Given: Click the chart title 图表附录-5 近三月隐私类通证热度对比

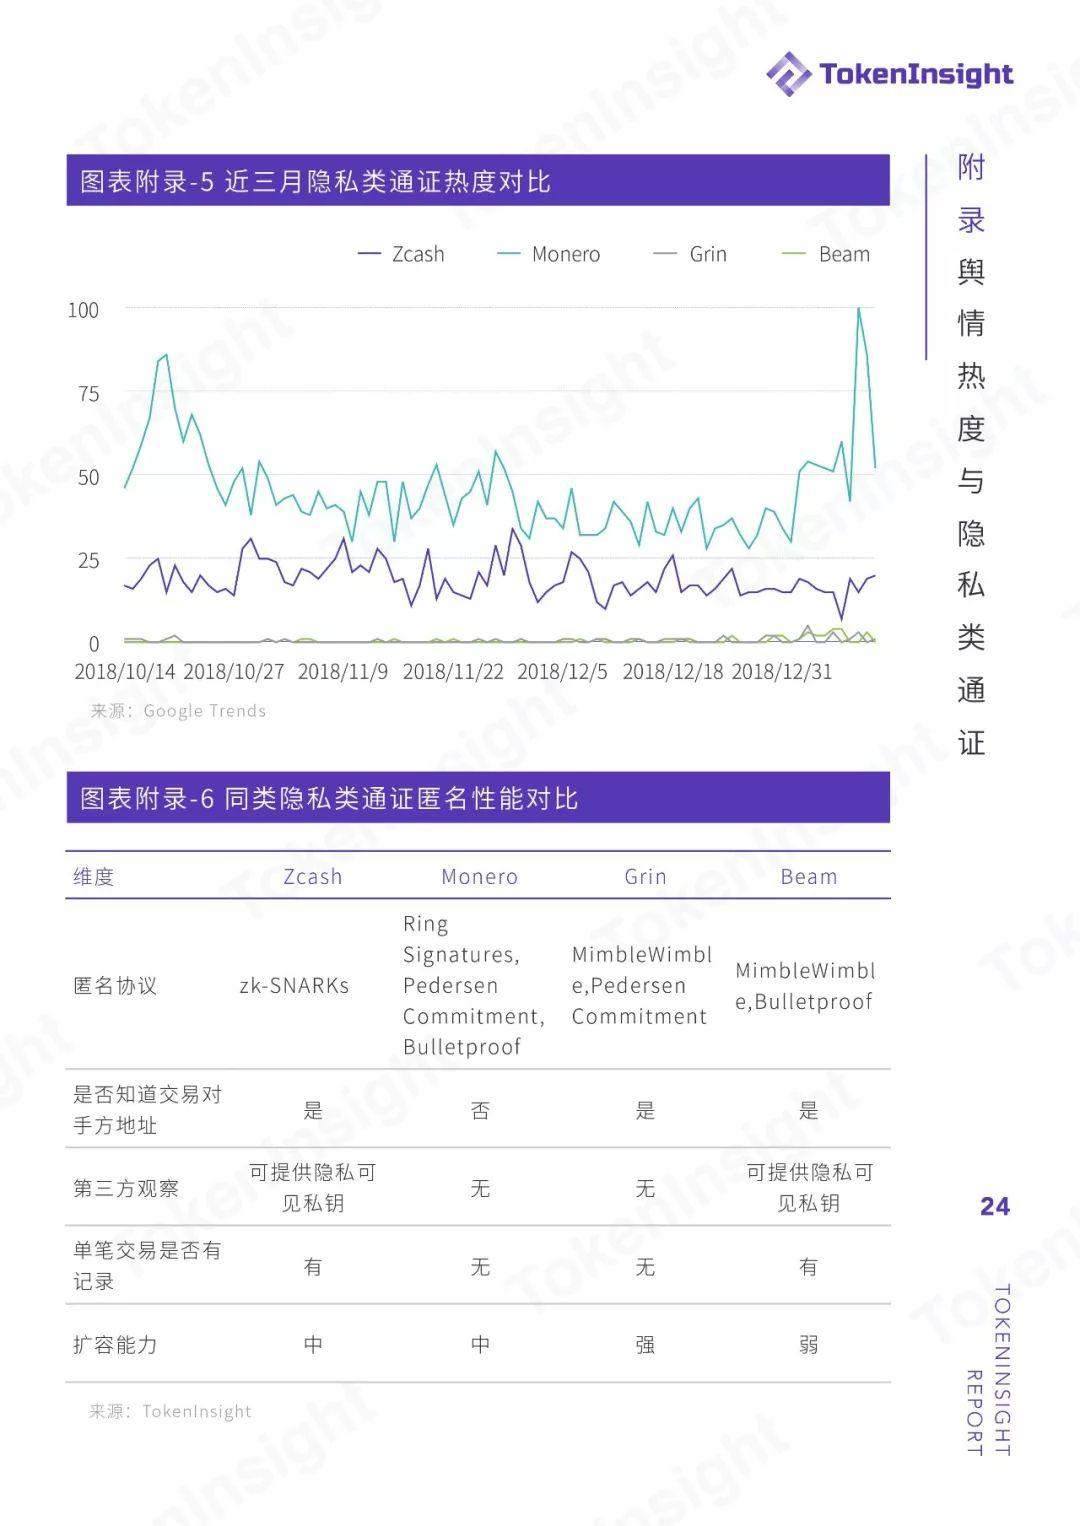Looking at the screenshot, I should (x=315, y=181).
